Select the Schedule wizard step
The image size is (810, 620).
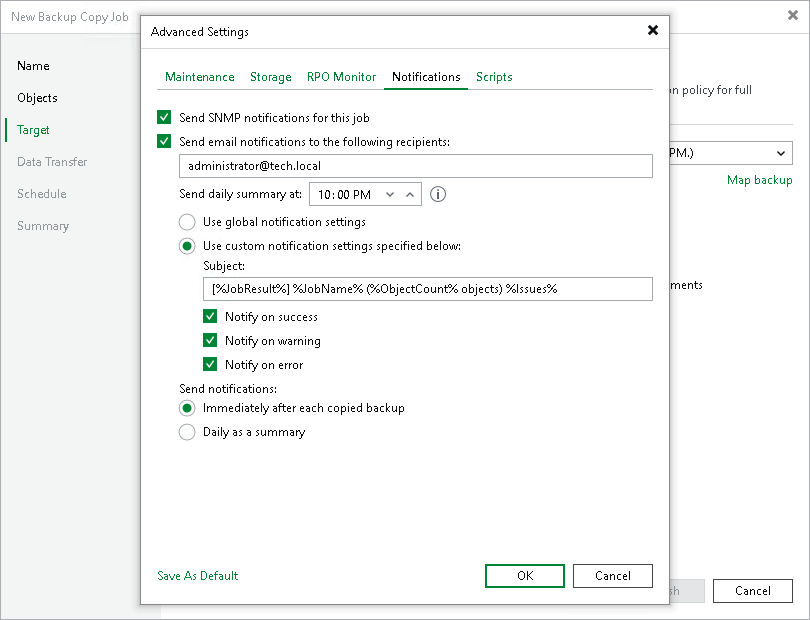(x=42, y=194)
